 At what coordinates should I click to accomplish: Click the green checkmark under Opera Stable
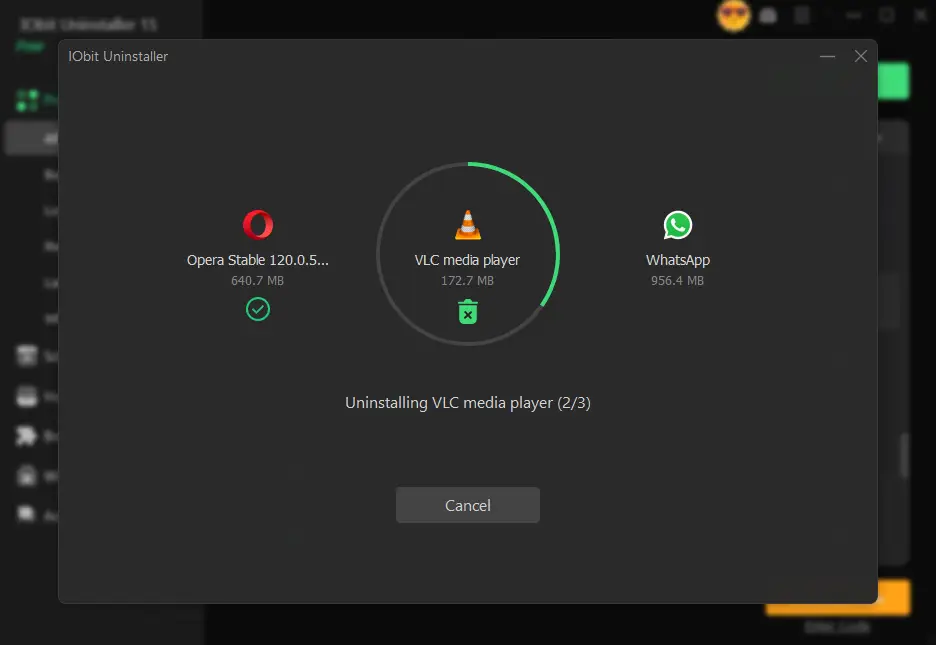pos(258,309)
